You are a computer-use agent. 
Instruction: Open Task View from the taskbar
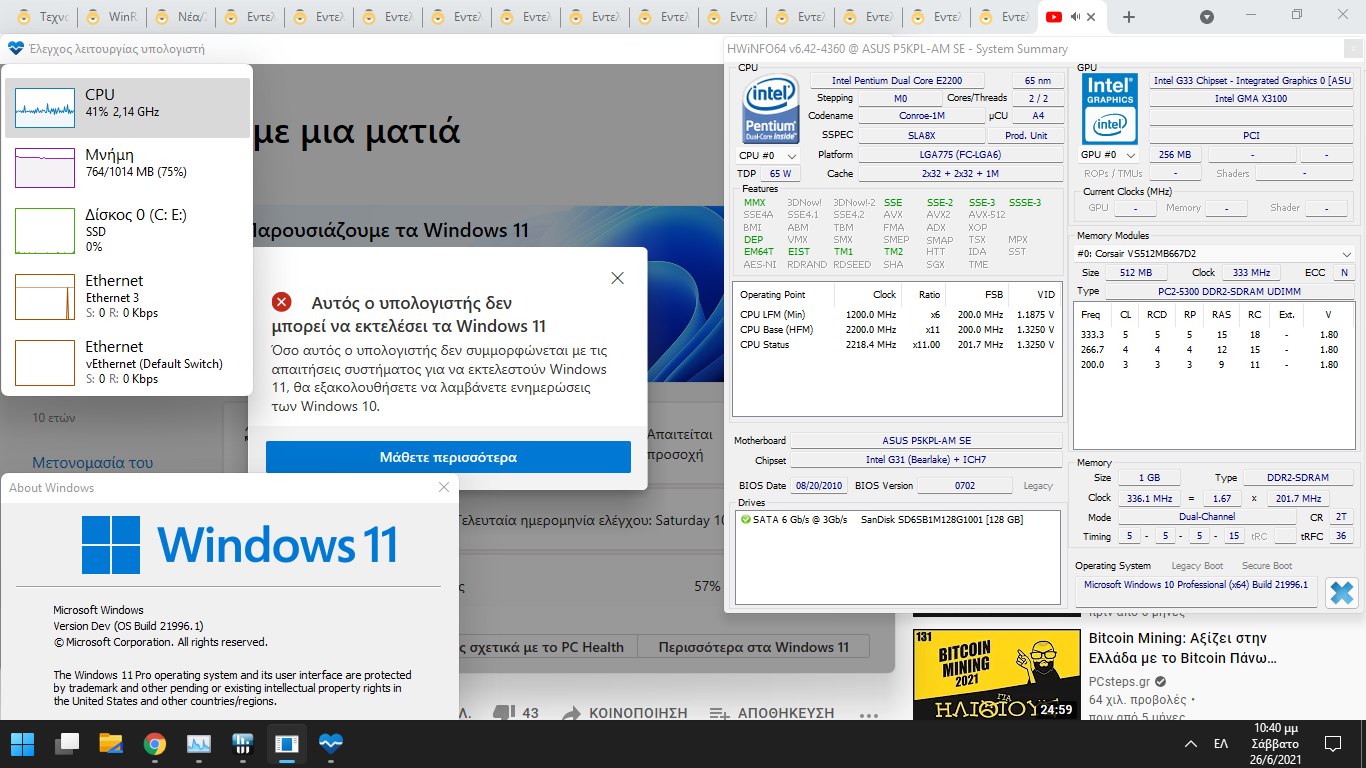67,744
